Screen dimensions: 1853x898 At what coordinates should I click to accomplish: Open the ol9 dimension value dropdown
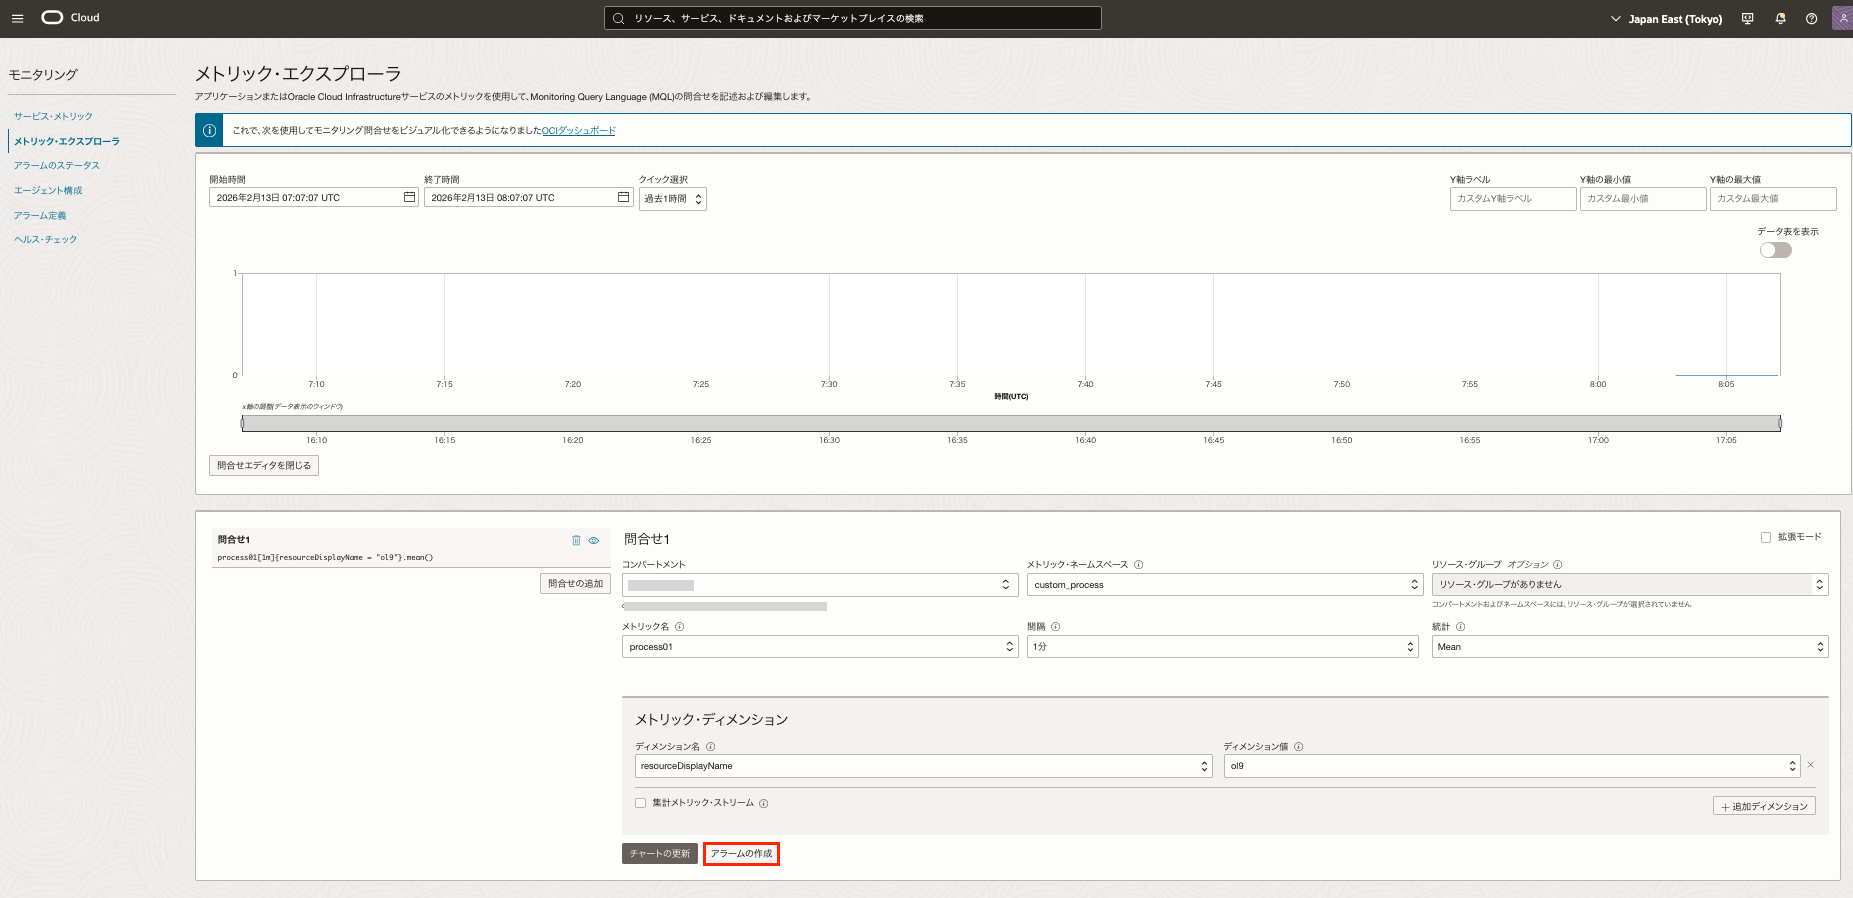[x=1512, y=766]
